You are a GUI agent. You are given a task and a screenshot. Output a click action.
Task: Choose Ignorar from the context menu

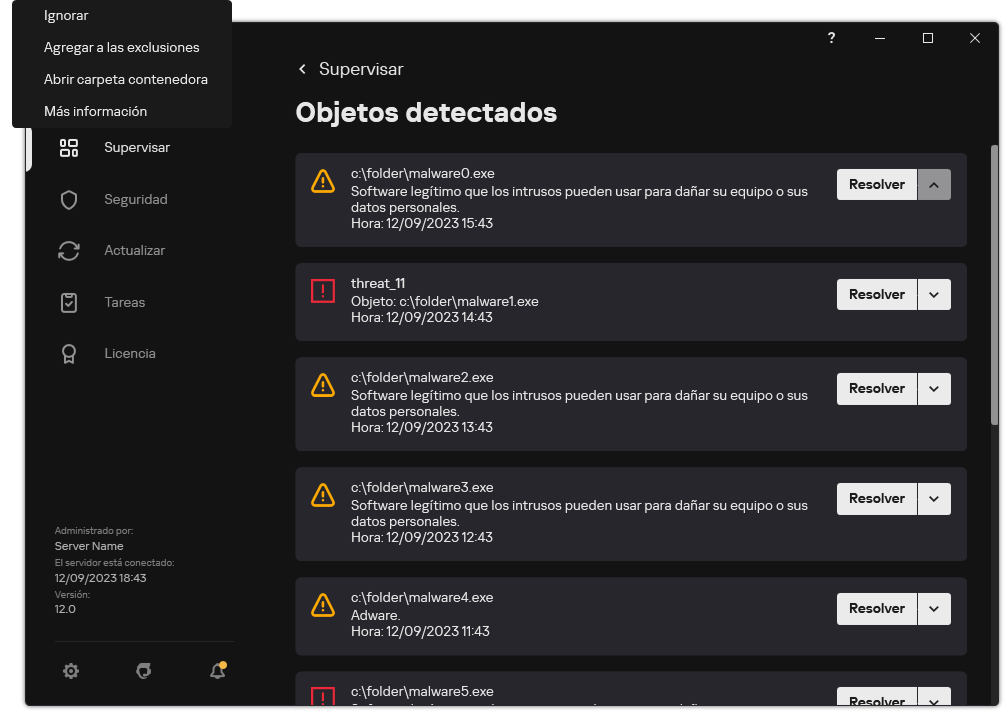point(66,15)
